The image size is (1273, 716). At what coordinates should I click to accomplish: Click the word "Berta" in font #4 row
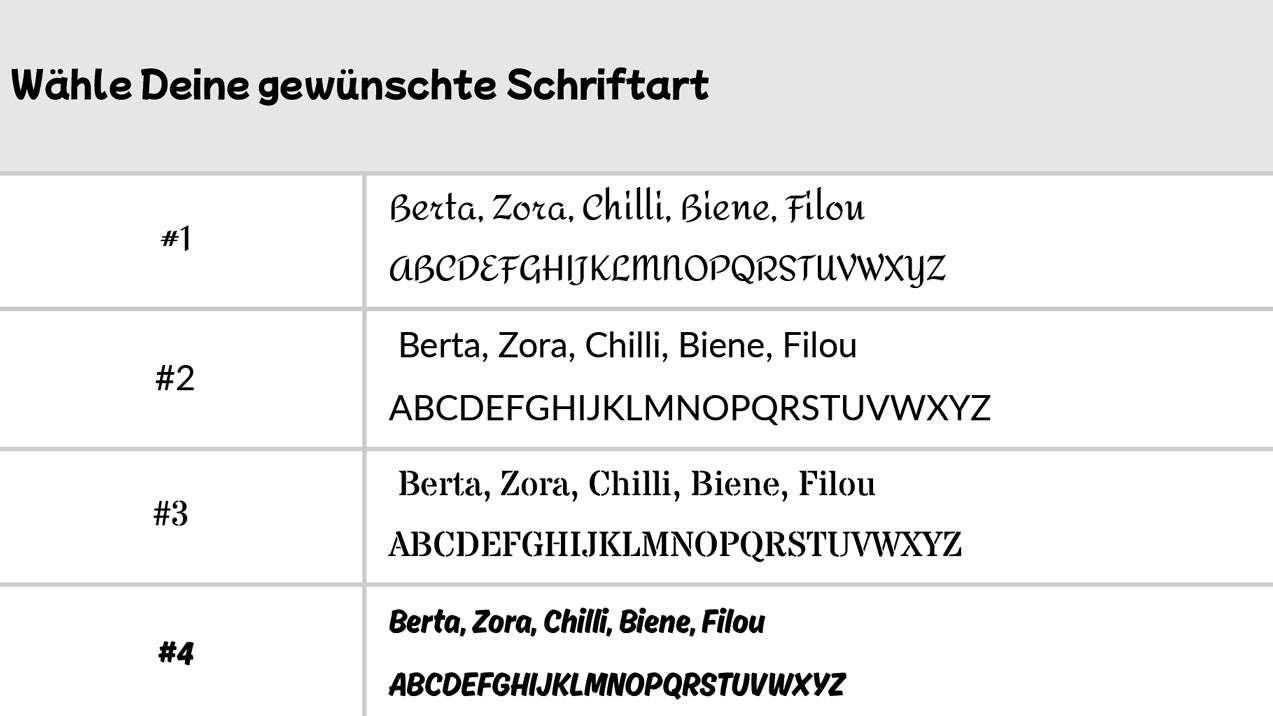425,622
